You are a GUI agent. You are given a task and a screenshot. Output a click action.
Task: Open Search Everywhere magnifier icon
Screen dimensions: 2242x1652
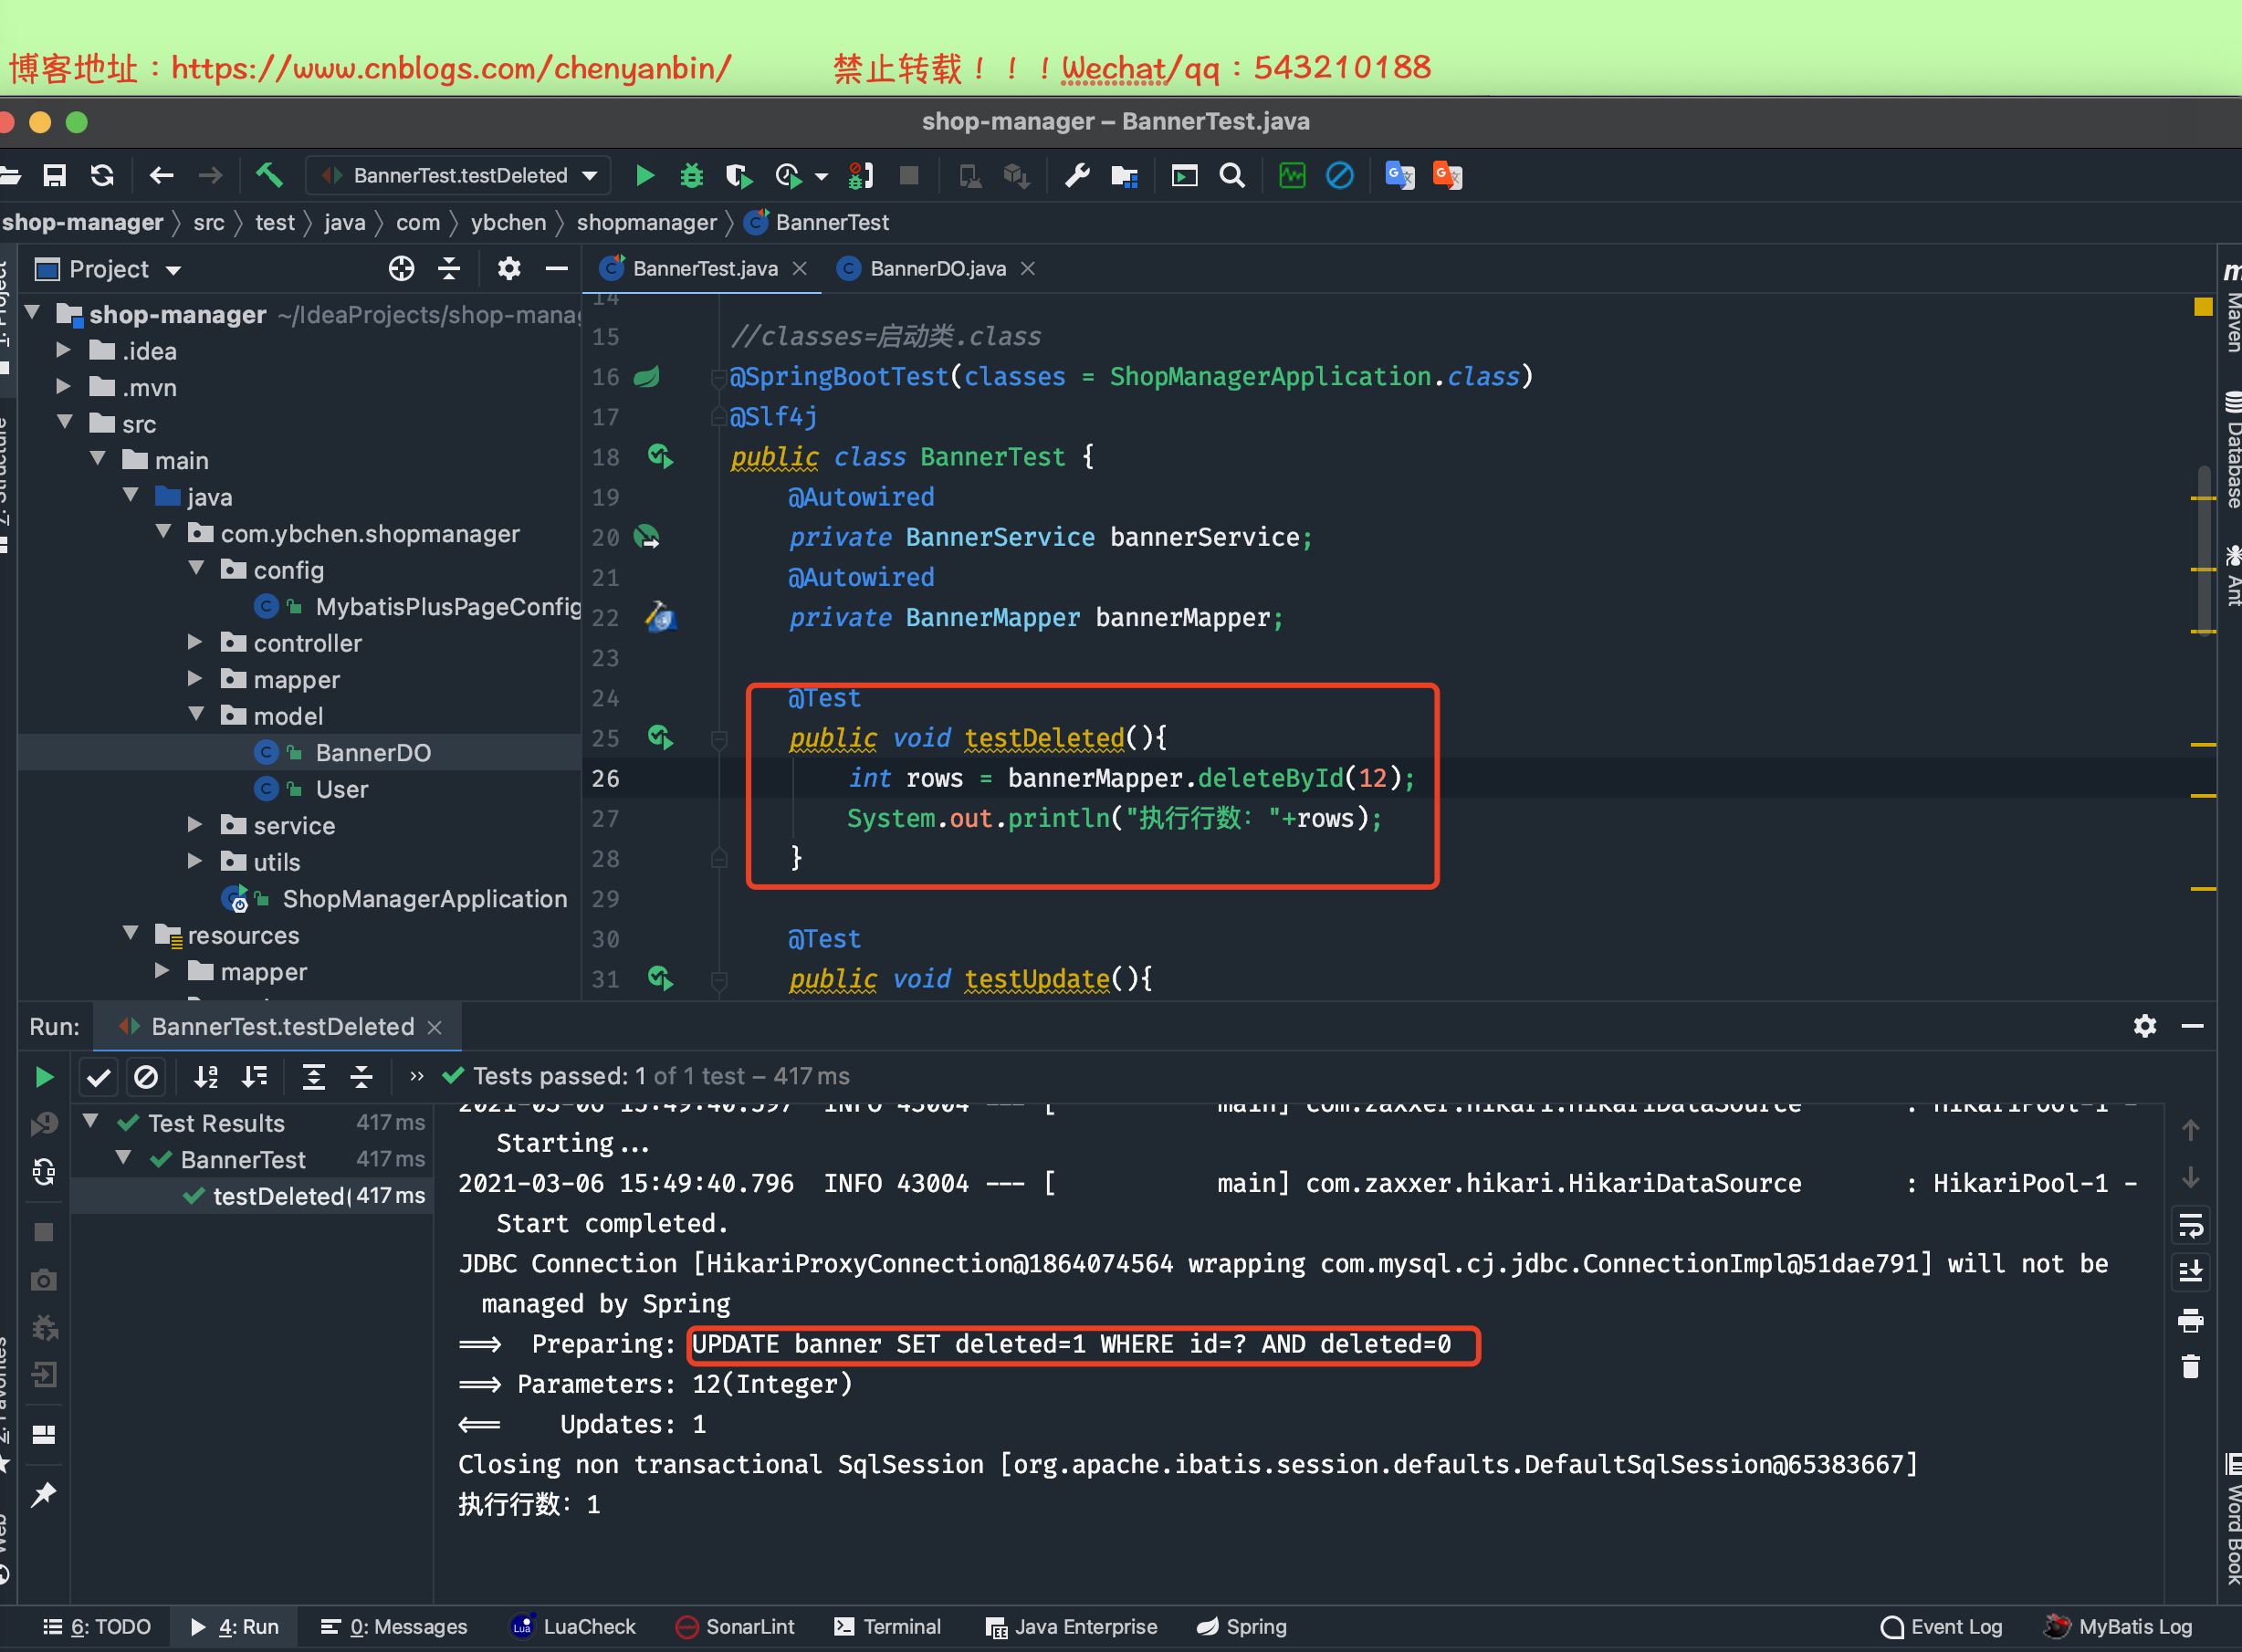pyautogui.click(x=1231, y=175)
